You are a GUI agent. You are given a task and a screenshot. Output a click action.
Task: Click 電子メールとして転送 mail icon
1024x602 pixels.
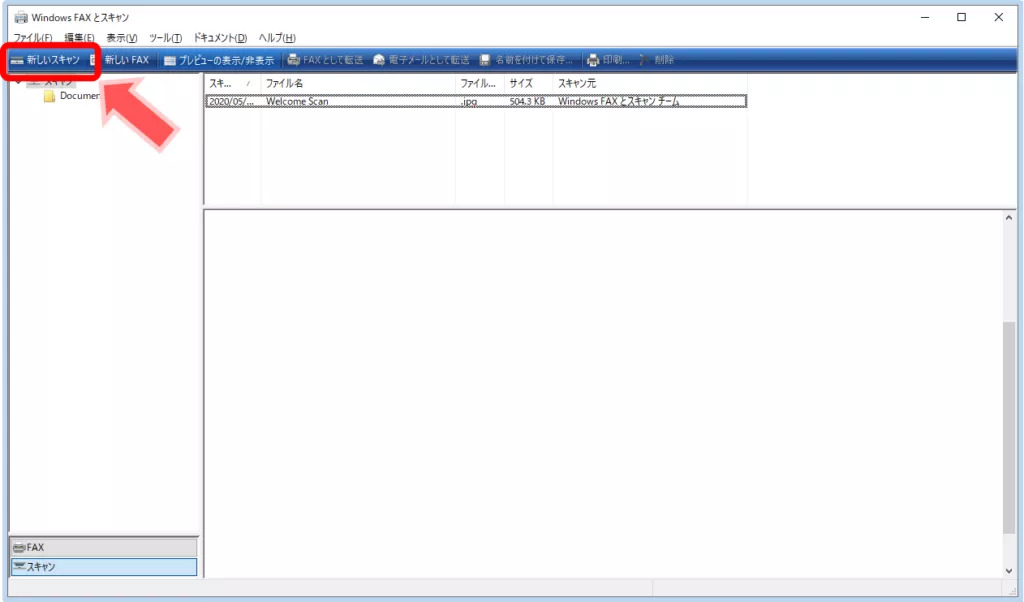click(x=379, y=60)
